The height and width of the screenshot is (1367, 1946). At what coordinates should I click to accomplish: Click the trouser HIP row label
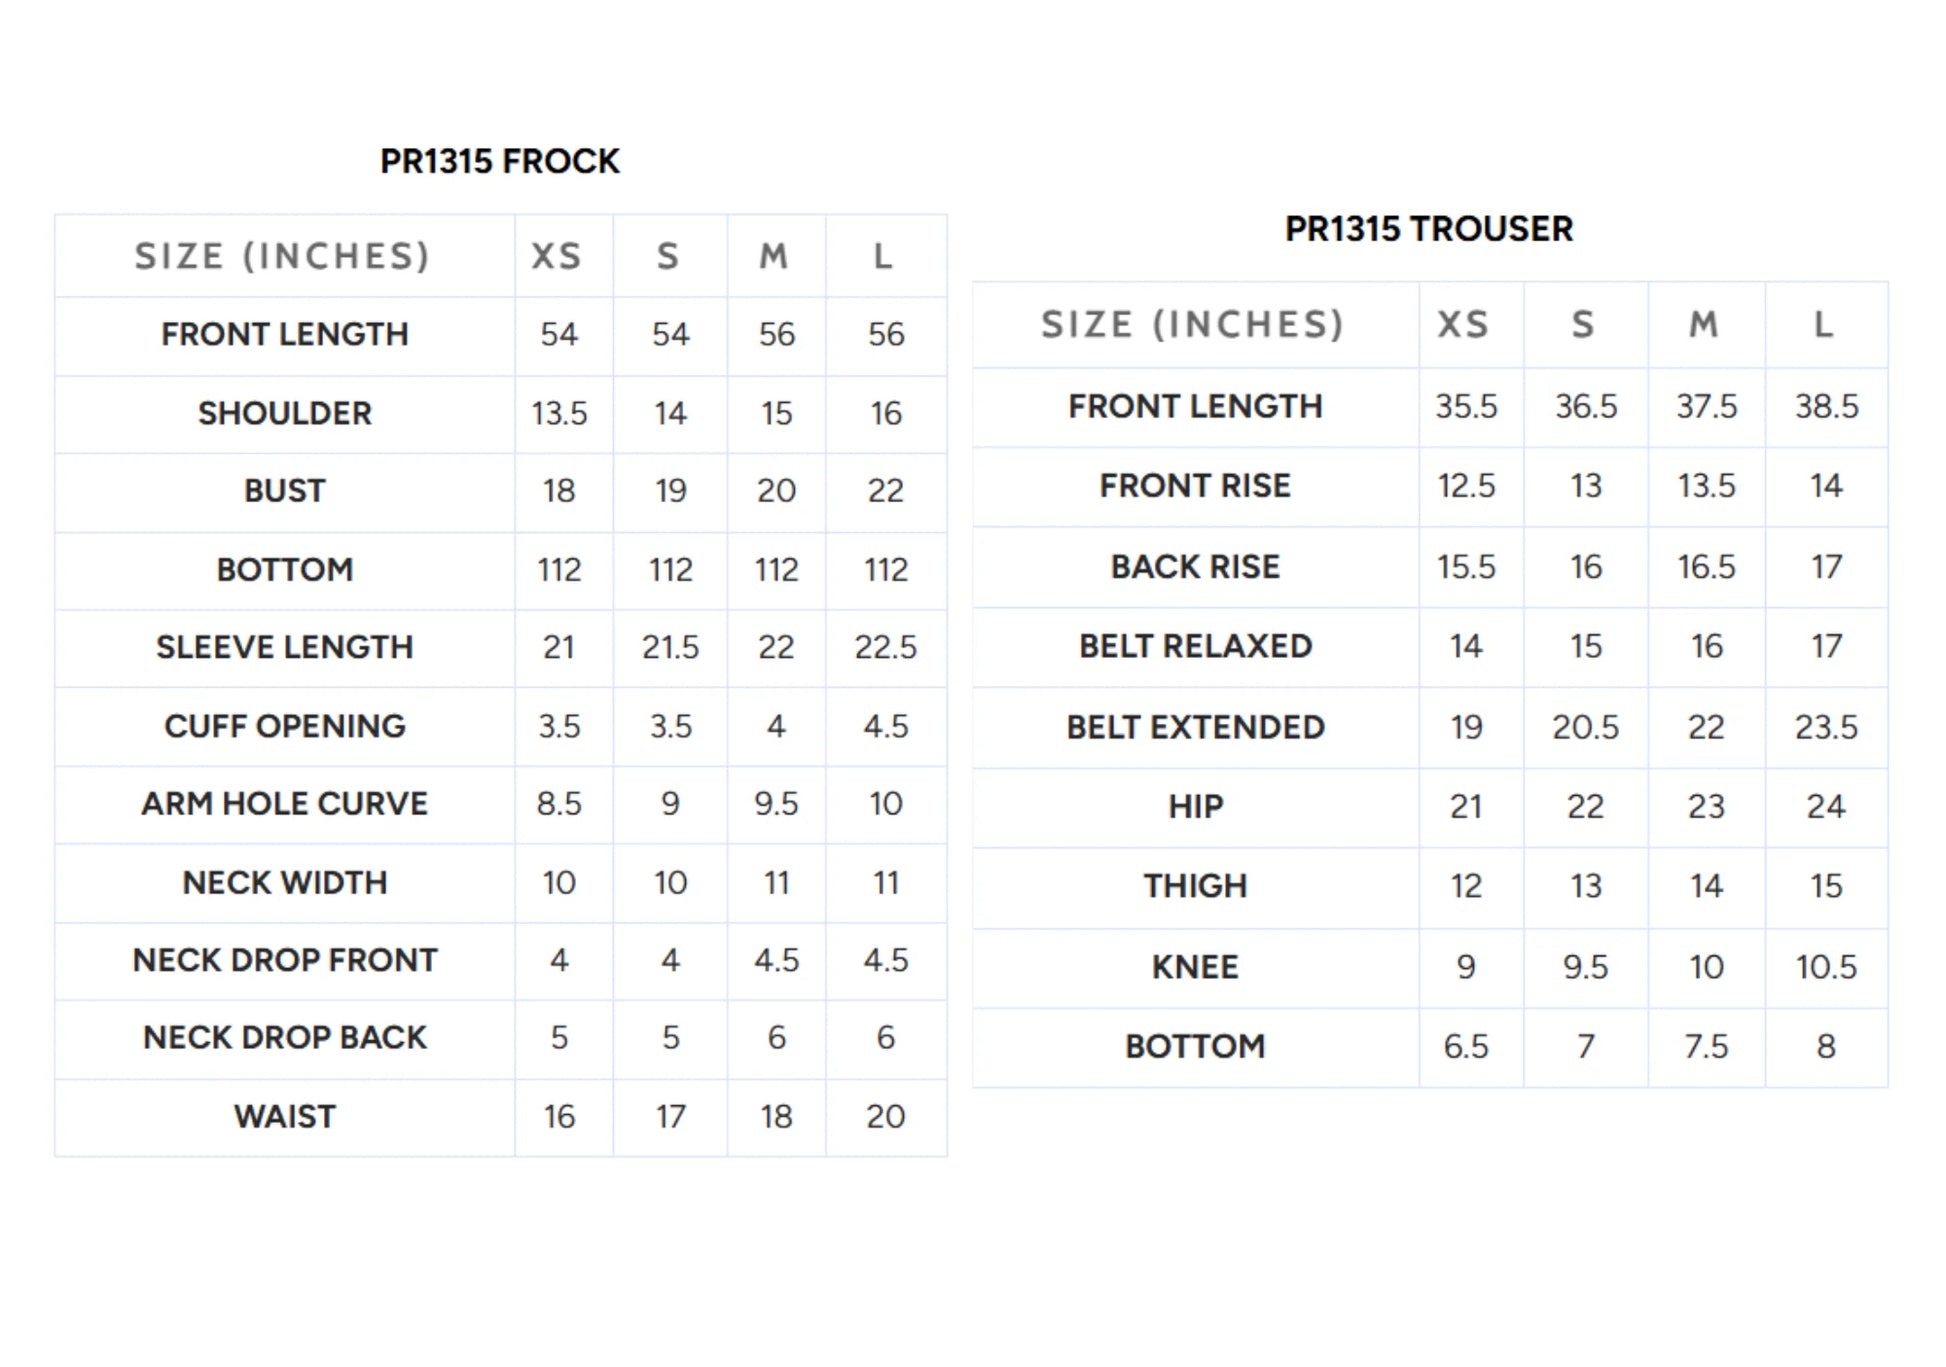[1195, 806]
